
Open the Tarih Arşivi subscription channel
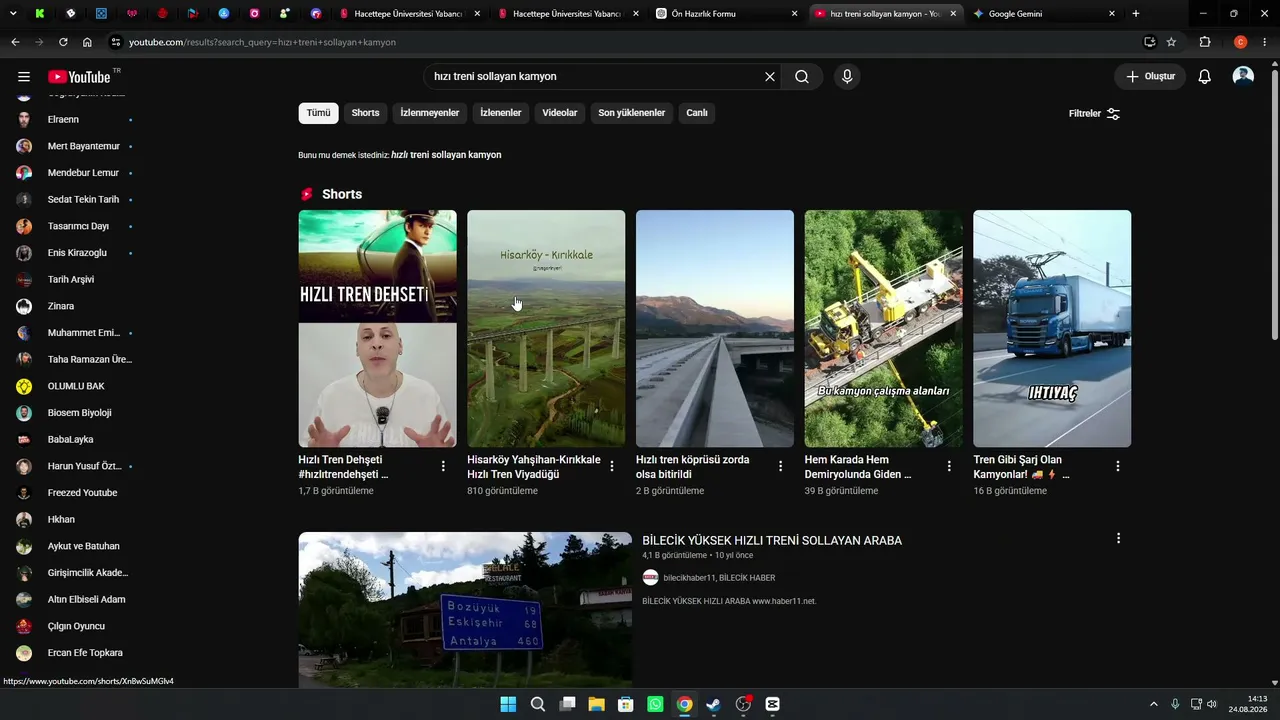(73, 279)
